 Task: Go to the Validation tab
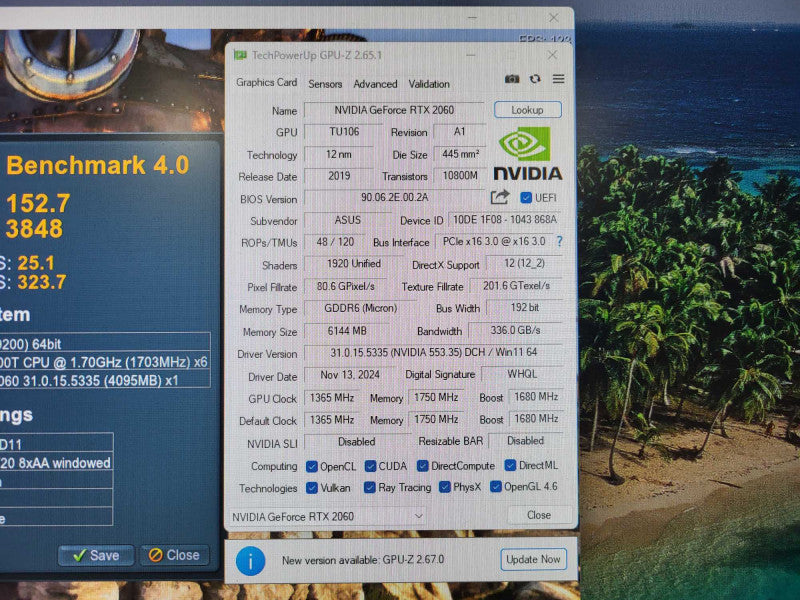click(x=429, y=84)
